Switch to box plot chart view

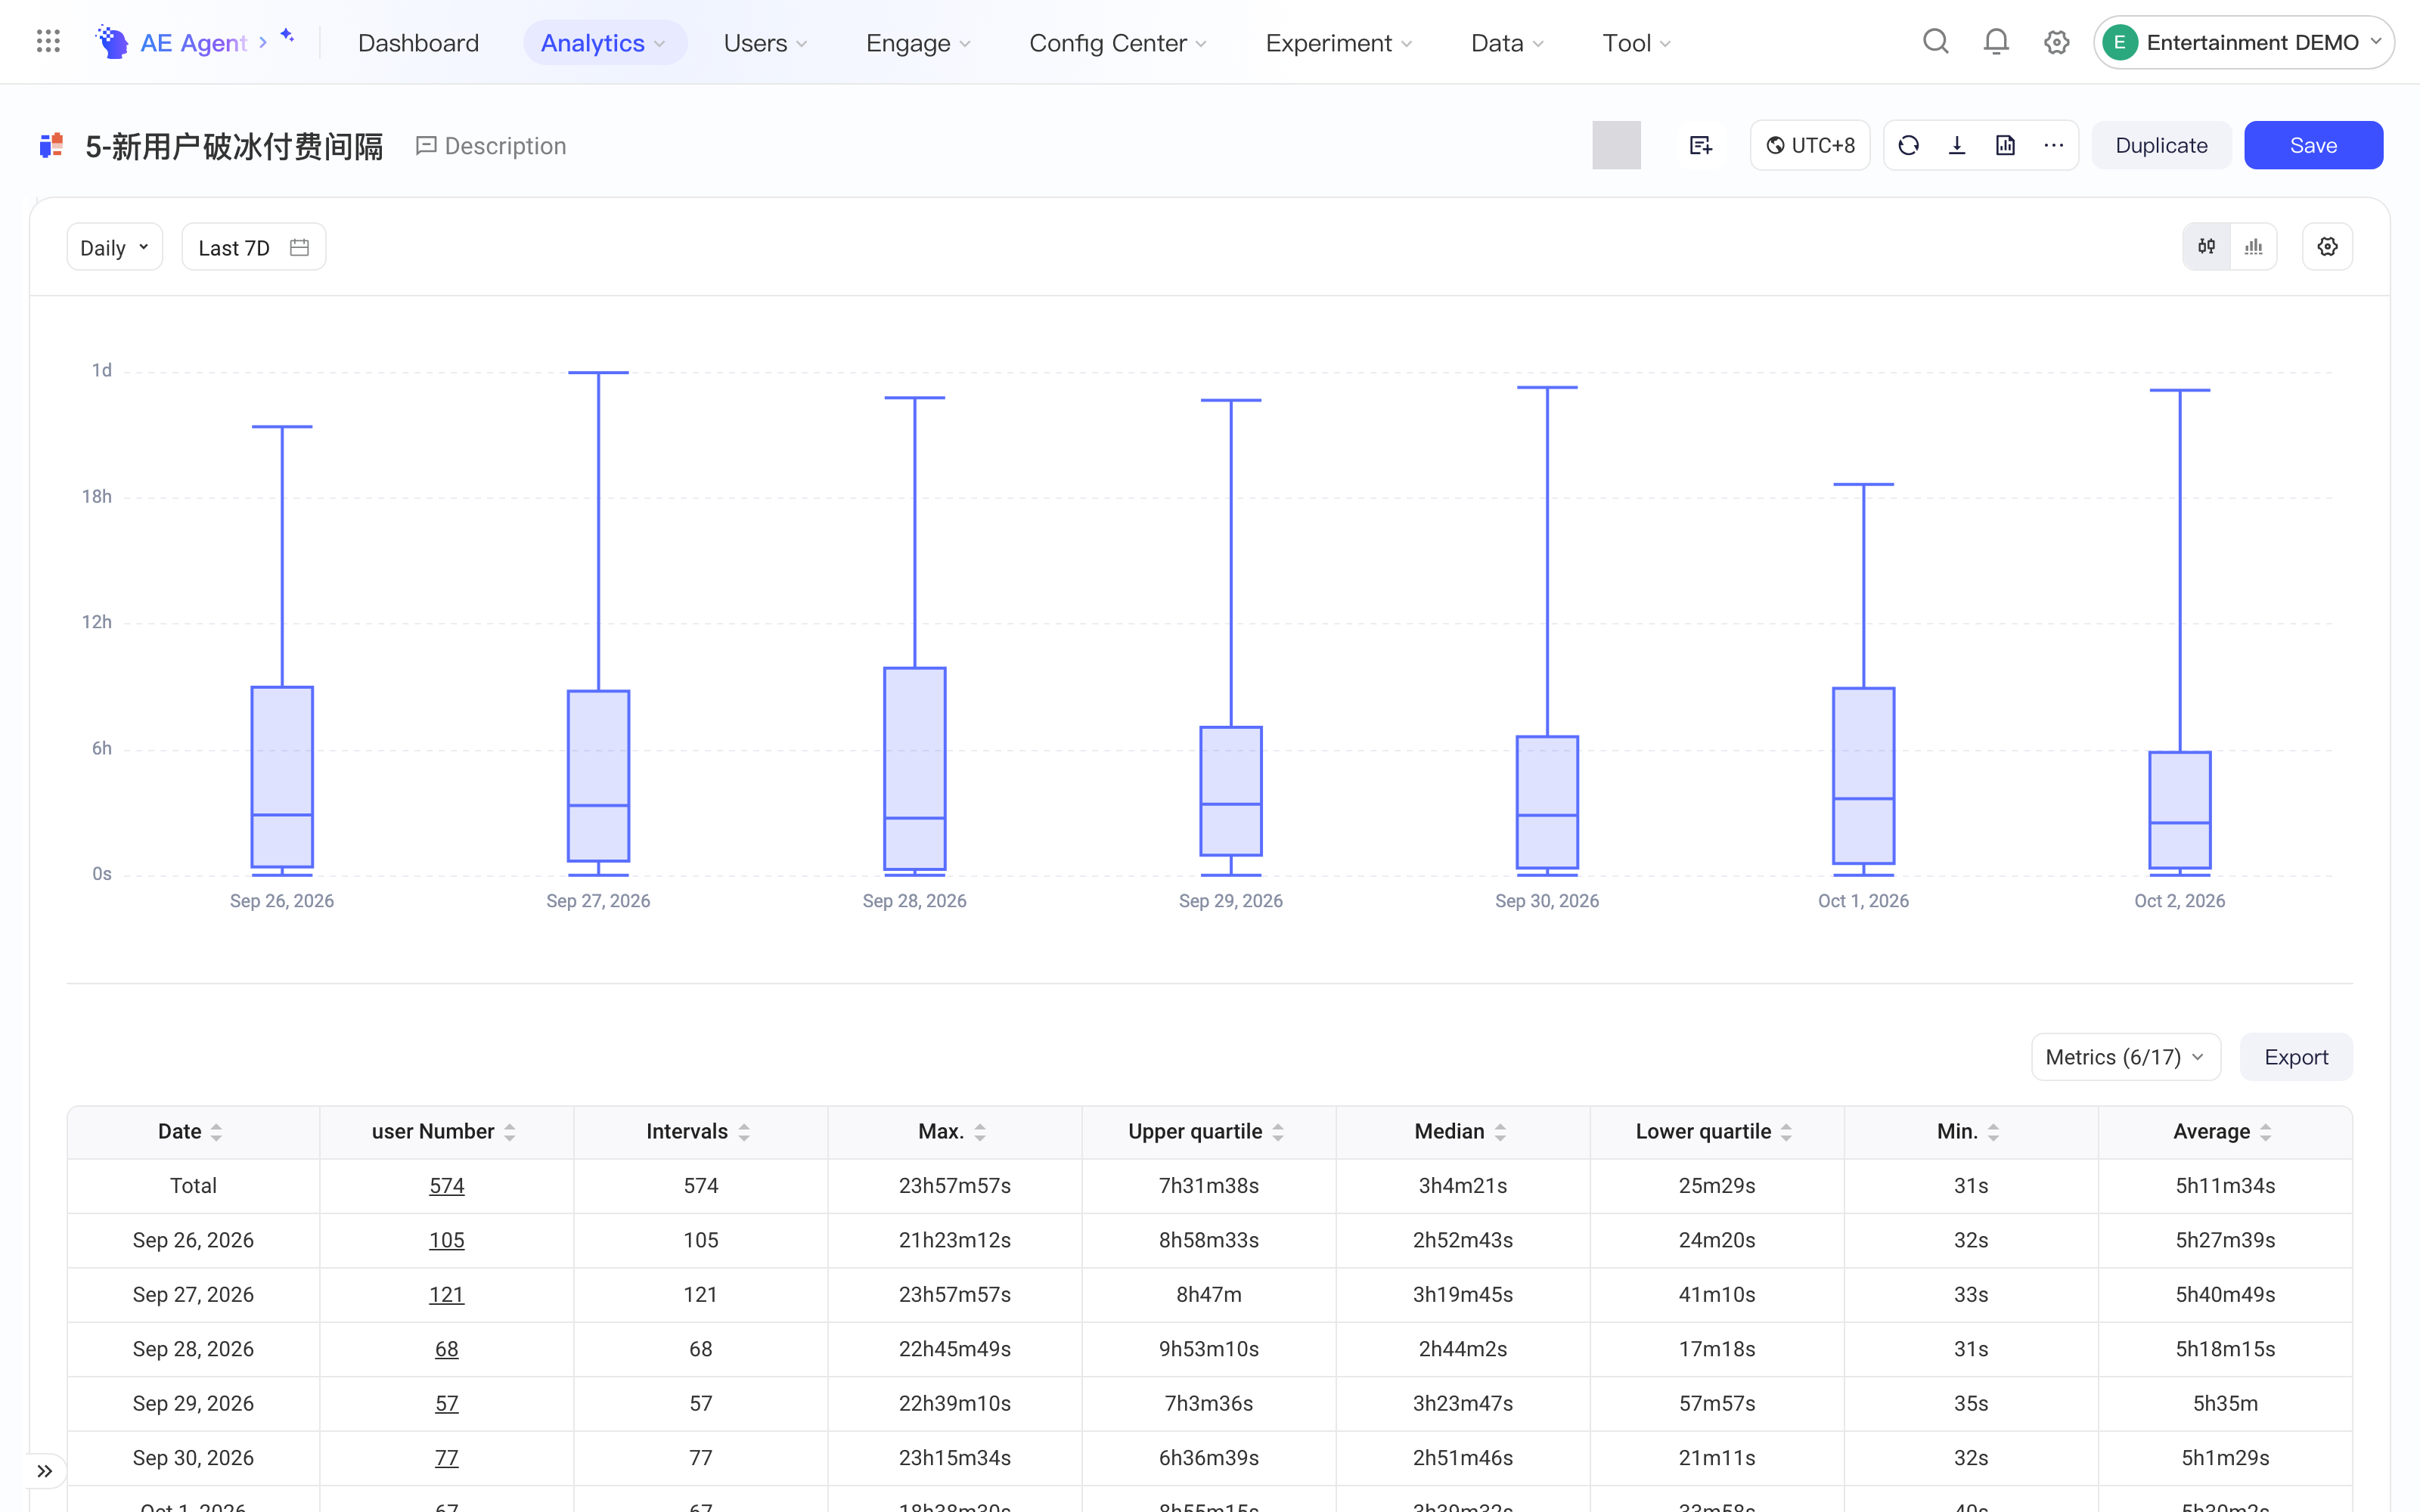point(2206,247)
